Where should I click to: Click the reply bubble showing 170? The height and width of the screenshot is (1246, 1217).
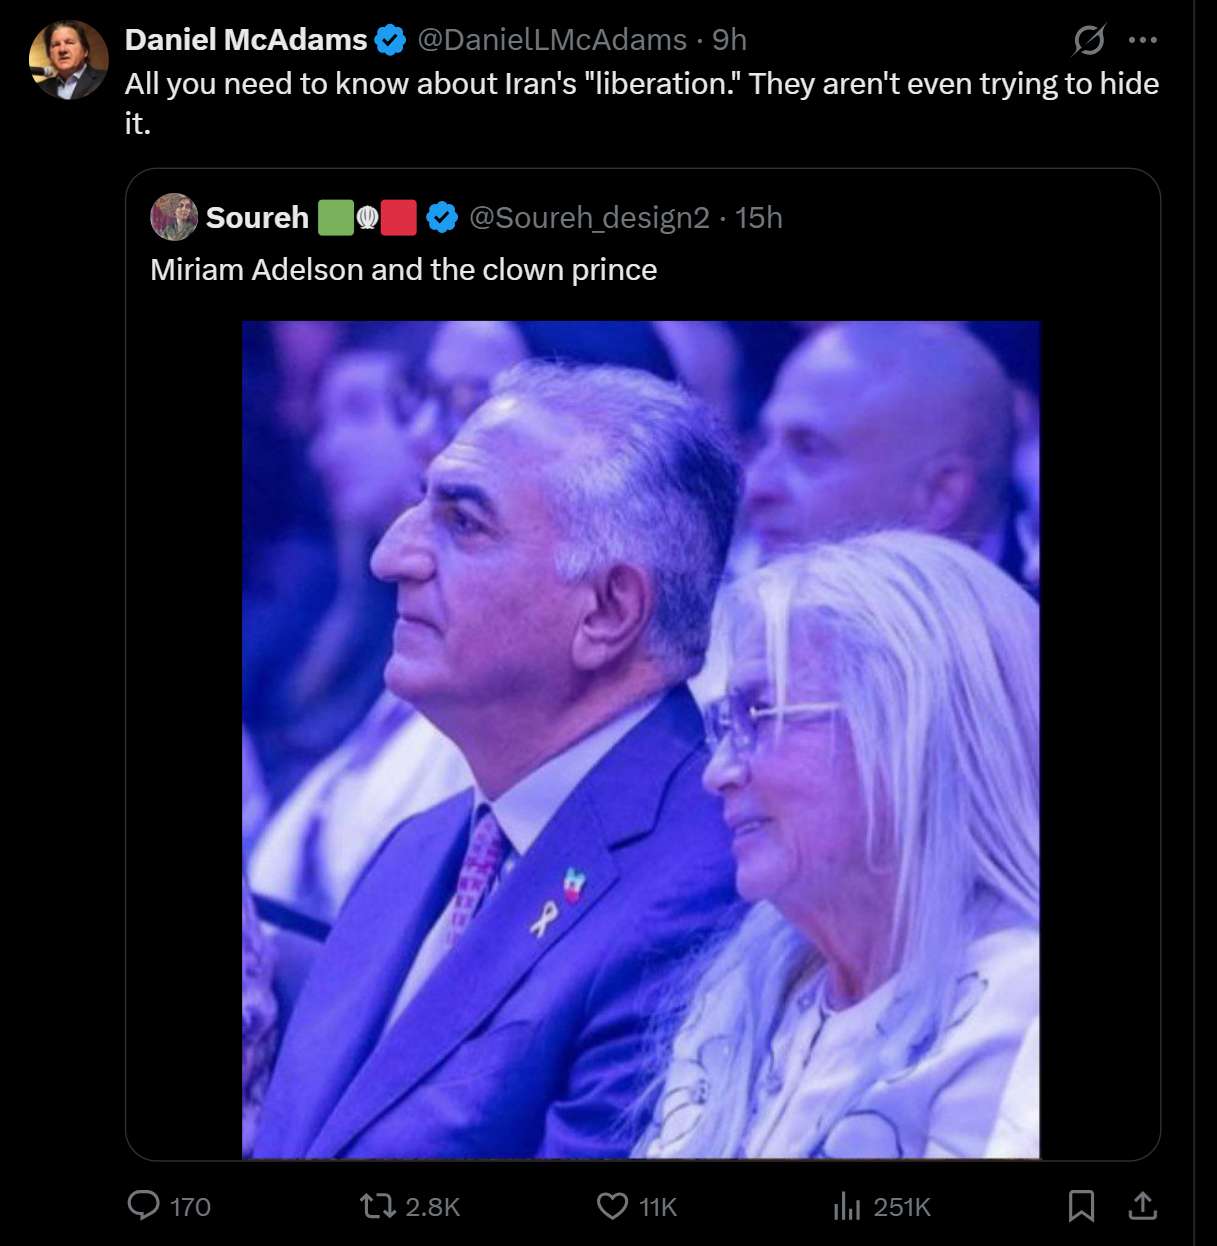[x=144, y=1206]
